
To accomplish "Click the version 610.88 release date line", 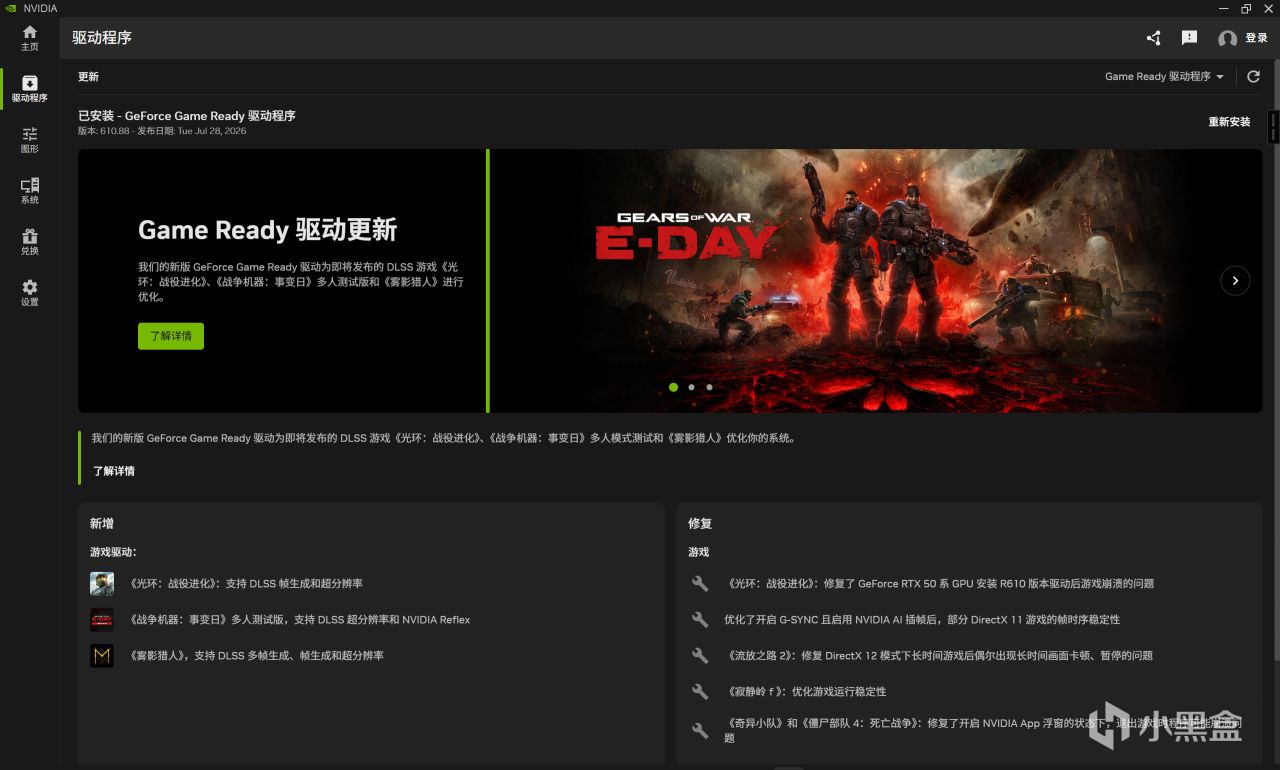I will (162, 131).
